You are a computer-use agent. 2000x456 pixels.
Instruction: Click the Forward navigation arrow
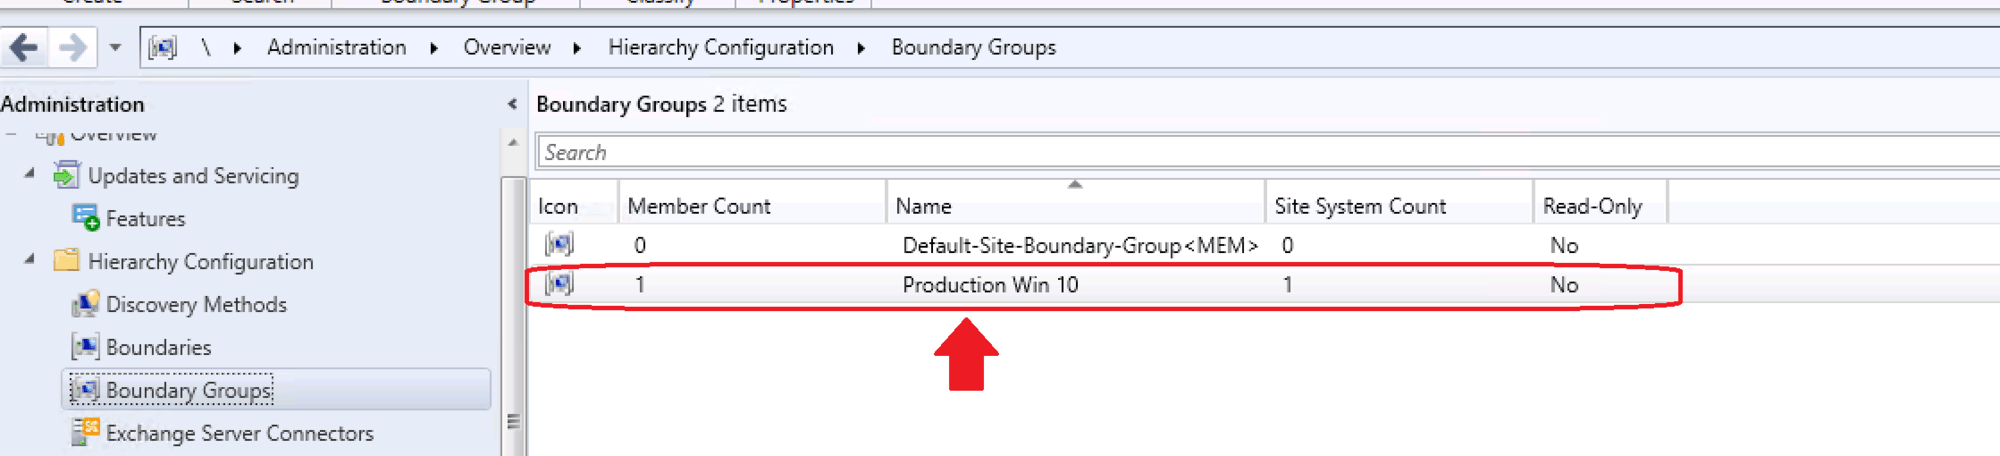(72, 47)
